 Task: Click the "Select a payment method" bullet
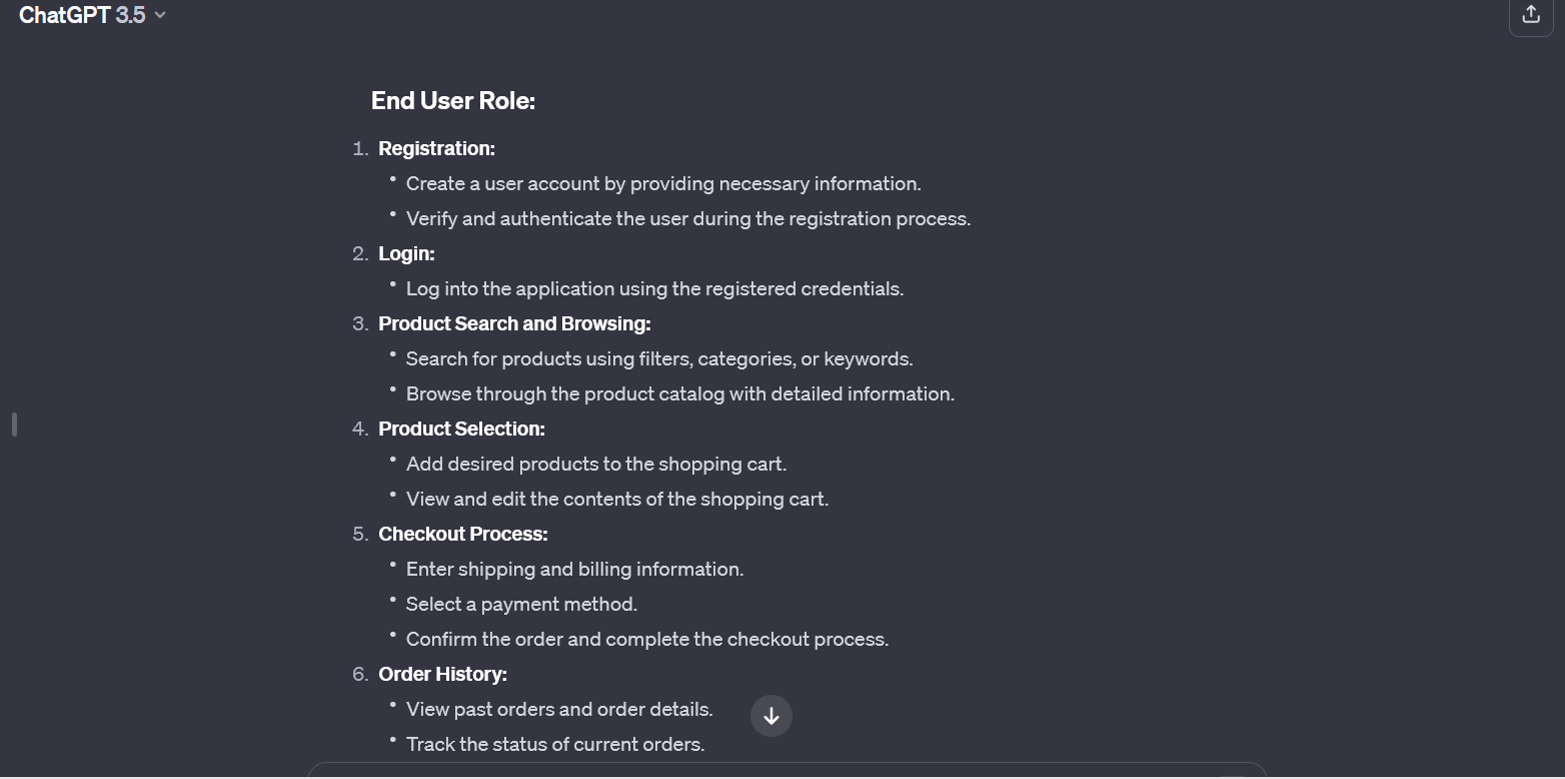pyautogui.click(x=521, y=603)
